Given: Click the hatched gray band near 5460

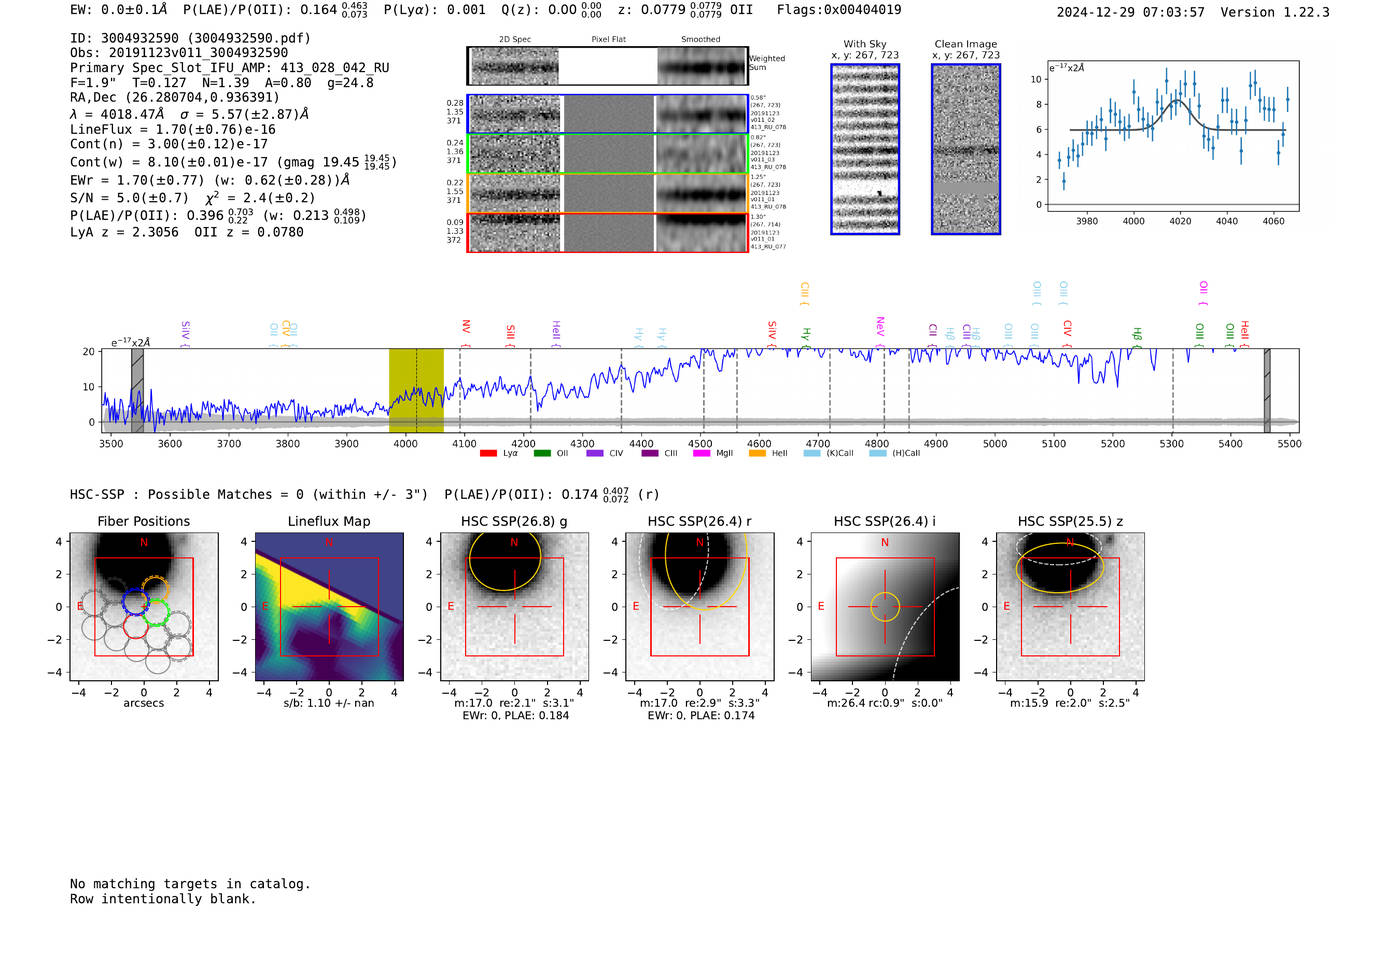Looking at the screenshot, I should (x=1267, y=390).
